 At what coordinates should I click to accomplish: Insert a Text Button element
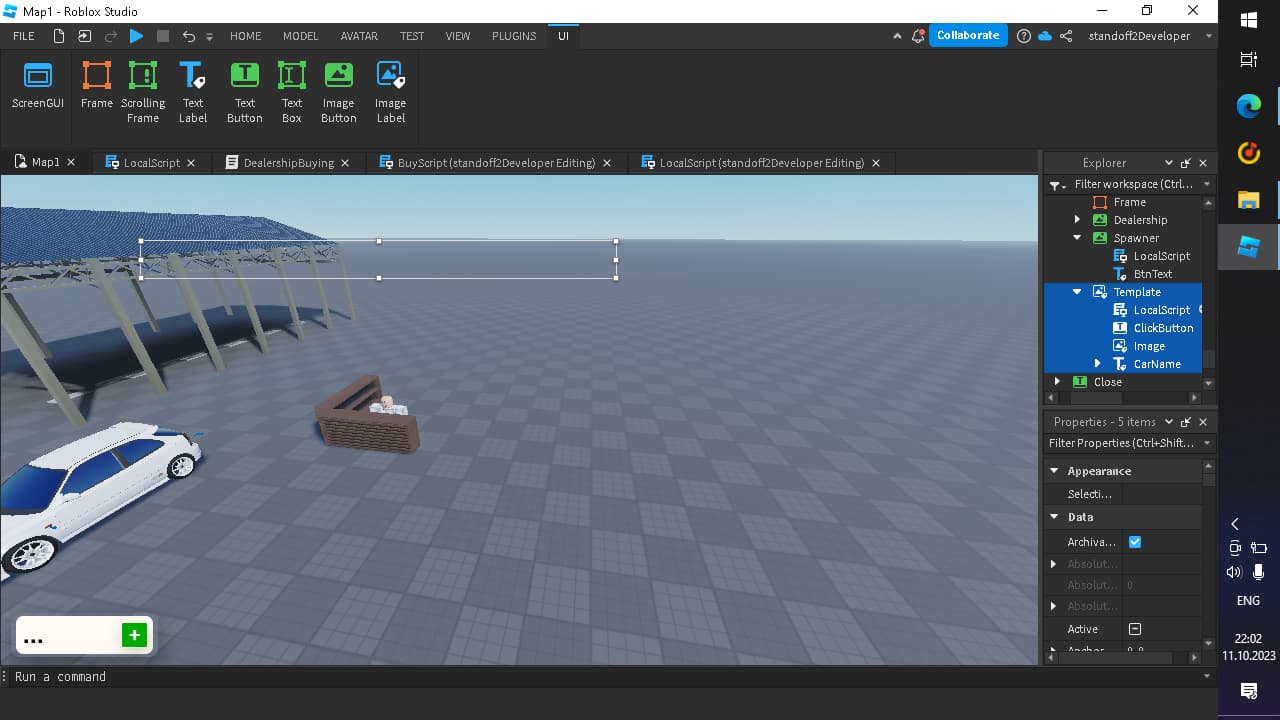tap(244, 93)
